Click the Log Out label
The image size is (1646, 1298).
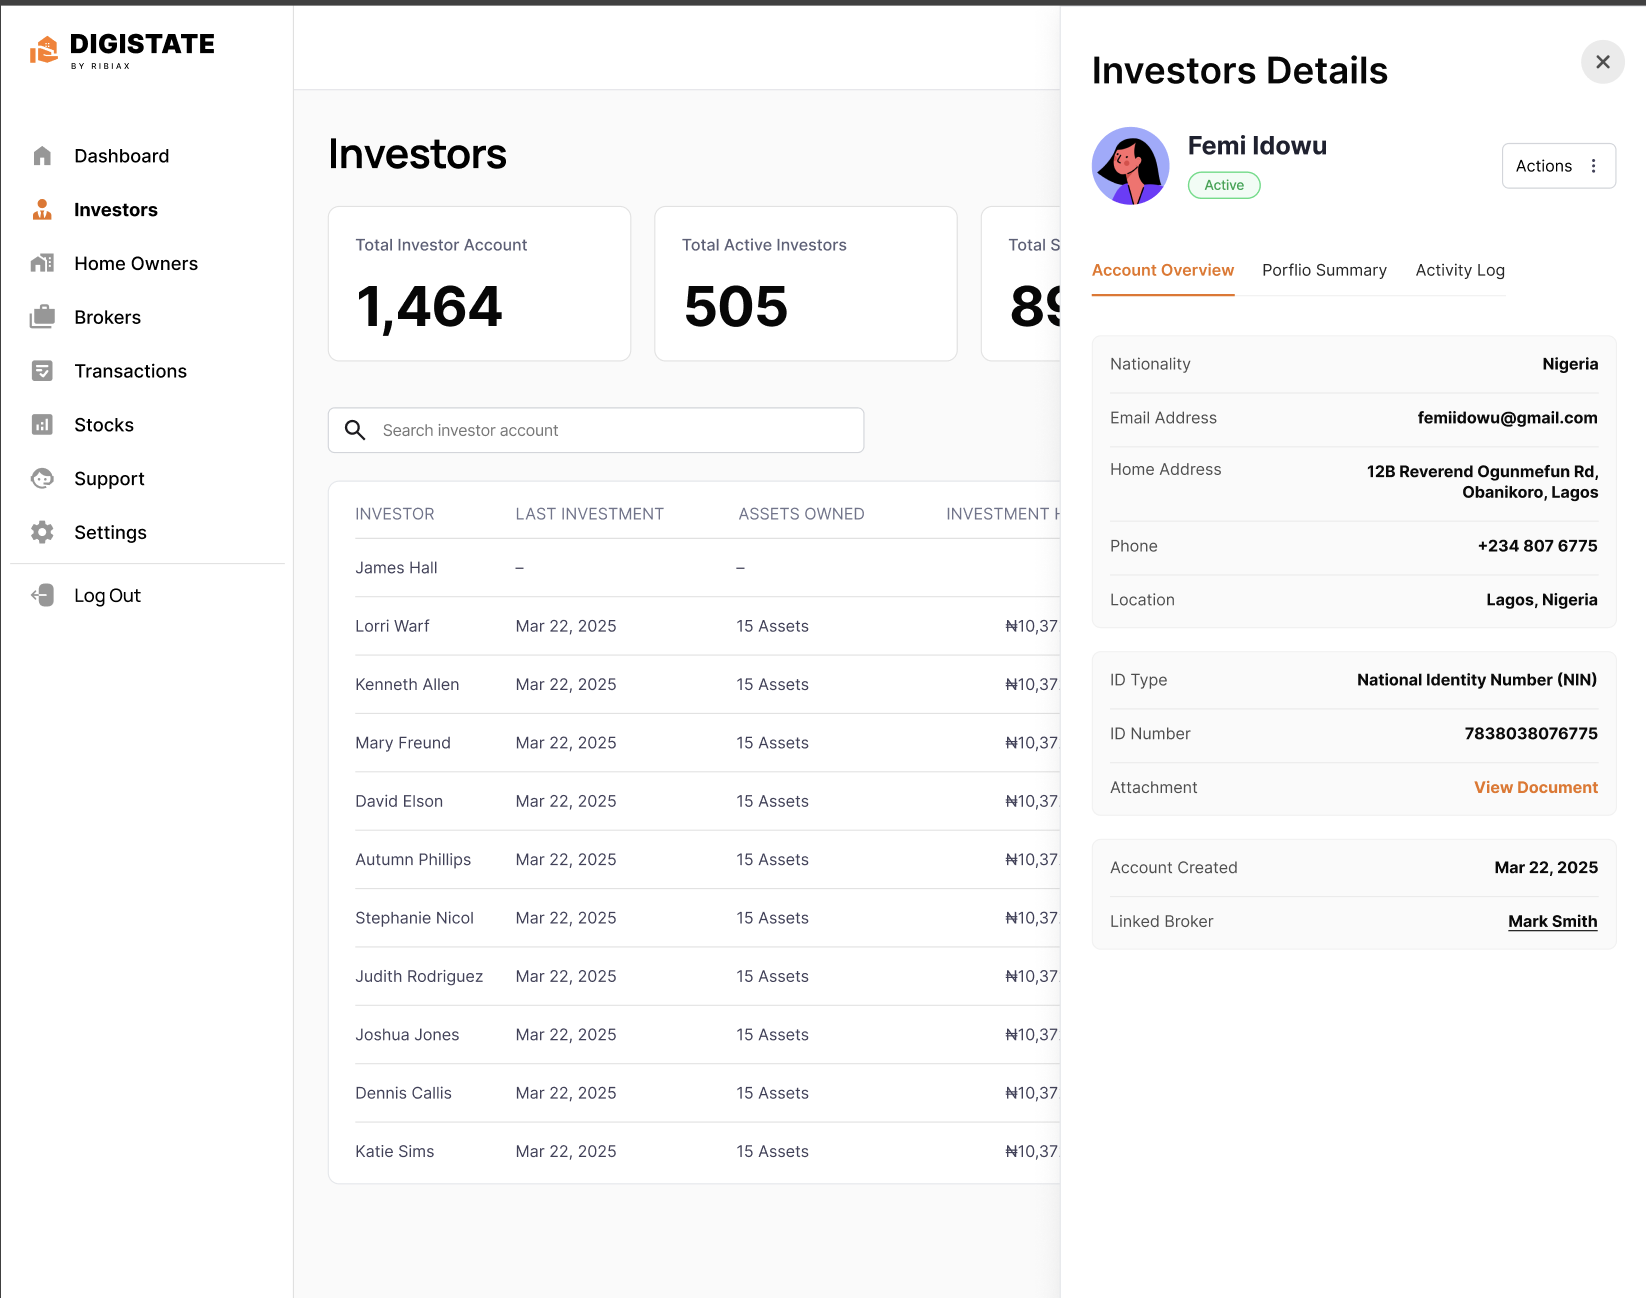(x=108, y=595)
